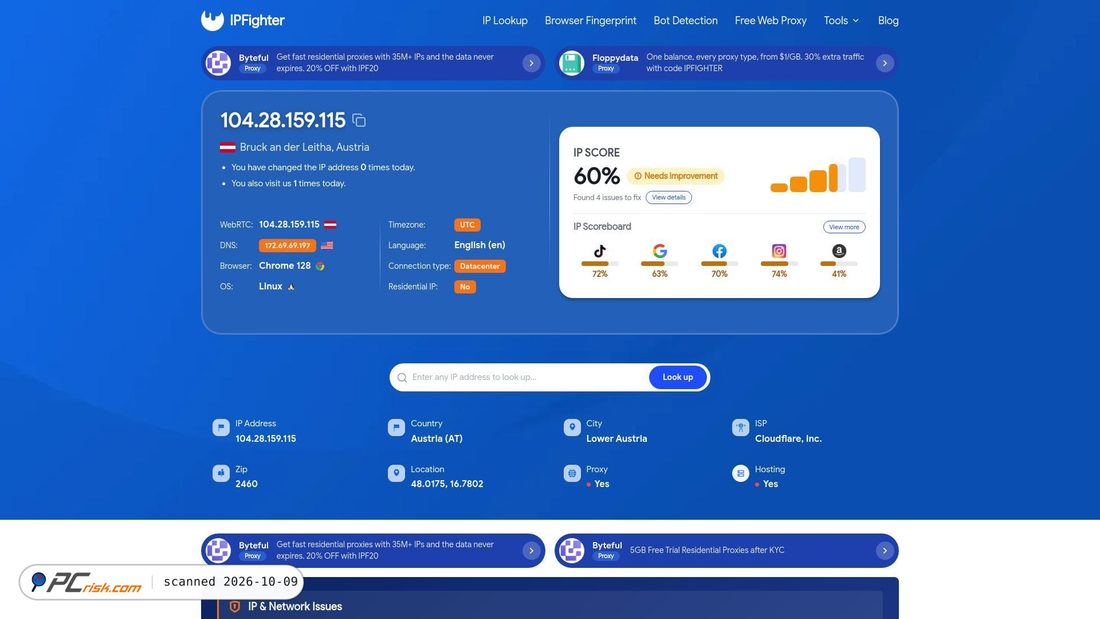Click the Location pin icon

pyautogui.click(x=396, y=474)
